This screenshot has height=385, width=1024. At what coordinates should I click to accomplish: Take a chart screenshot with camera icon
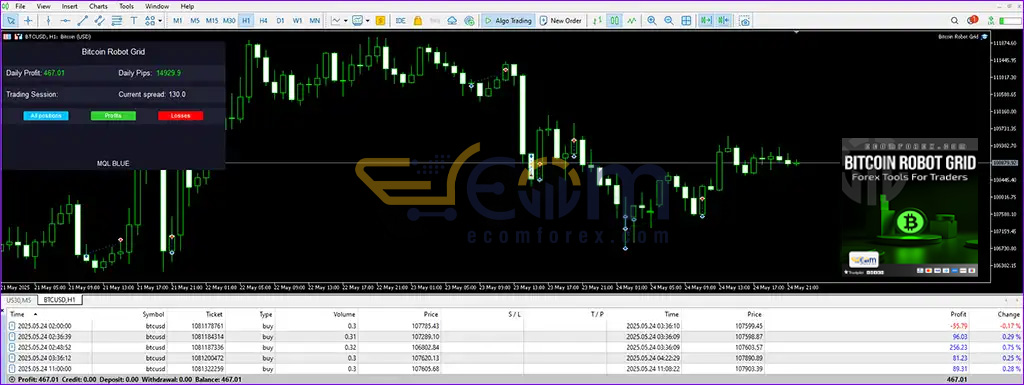(744, 21)
